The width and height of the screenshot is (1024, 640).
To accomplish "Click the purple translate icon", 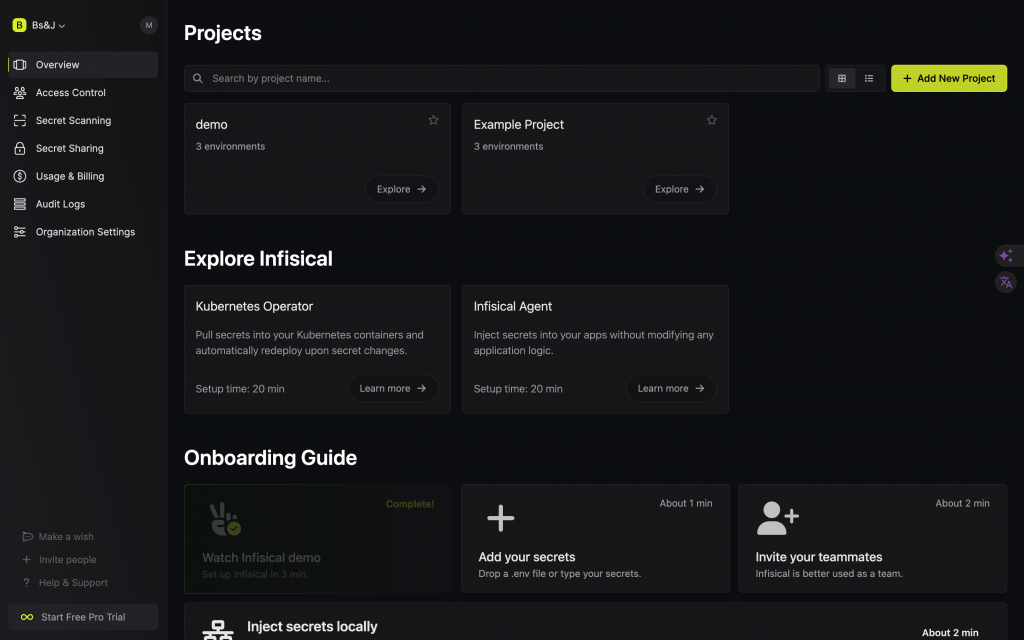I will pyautogui.click(x=1006, y=282).
